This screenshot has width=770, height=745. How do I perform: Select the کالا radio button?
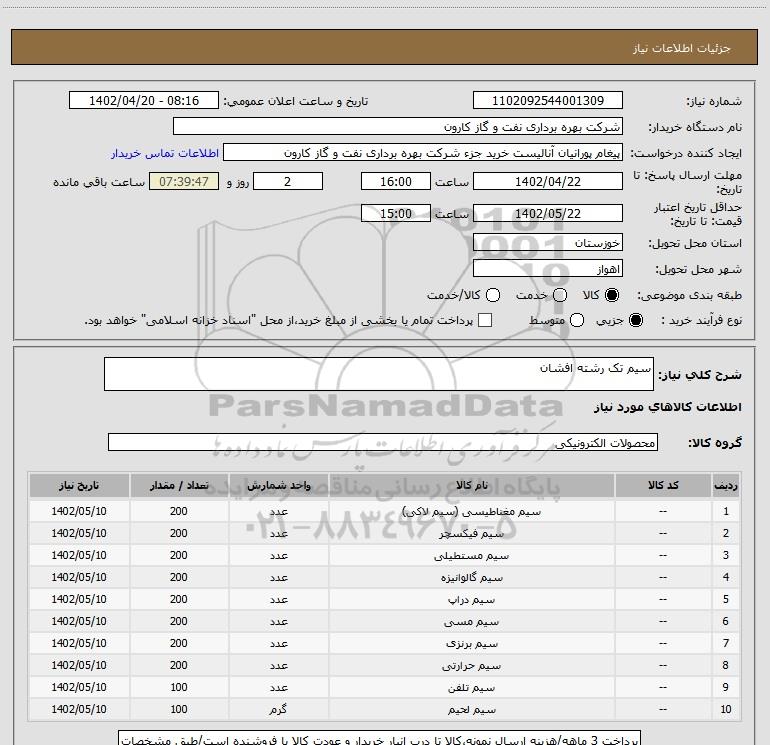click(612, 295)
